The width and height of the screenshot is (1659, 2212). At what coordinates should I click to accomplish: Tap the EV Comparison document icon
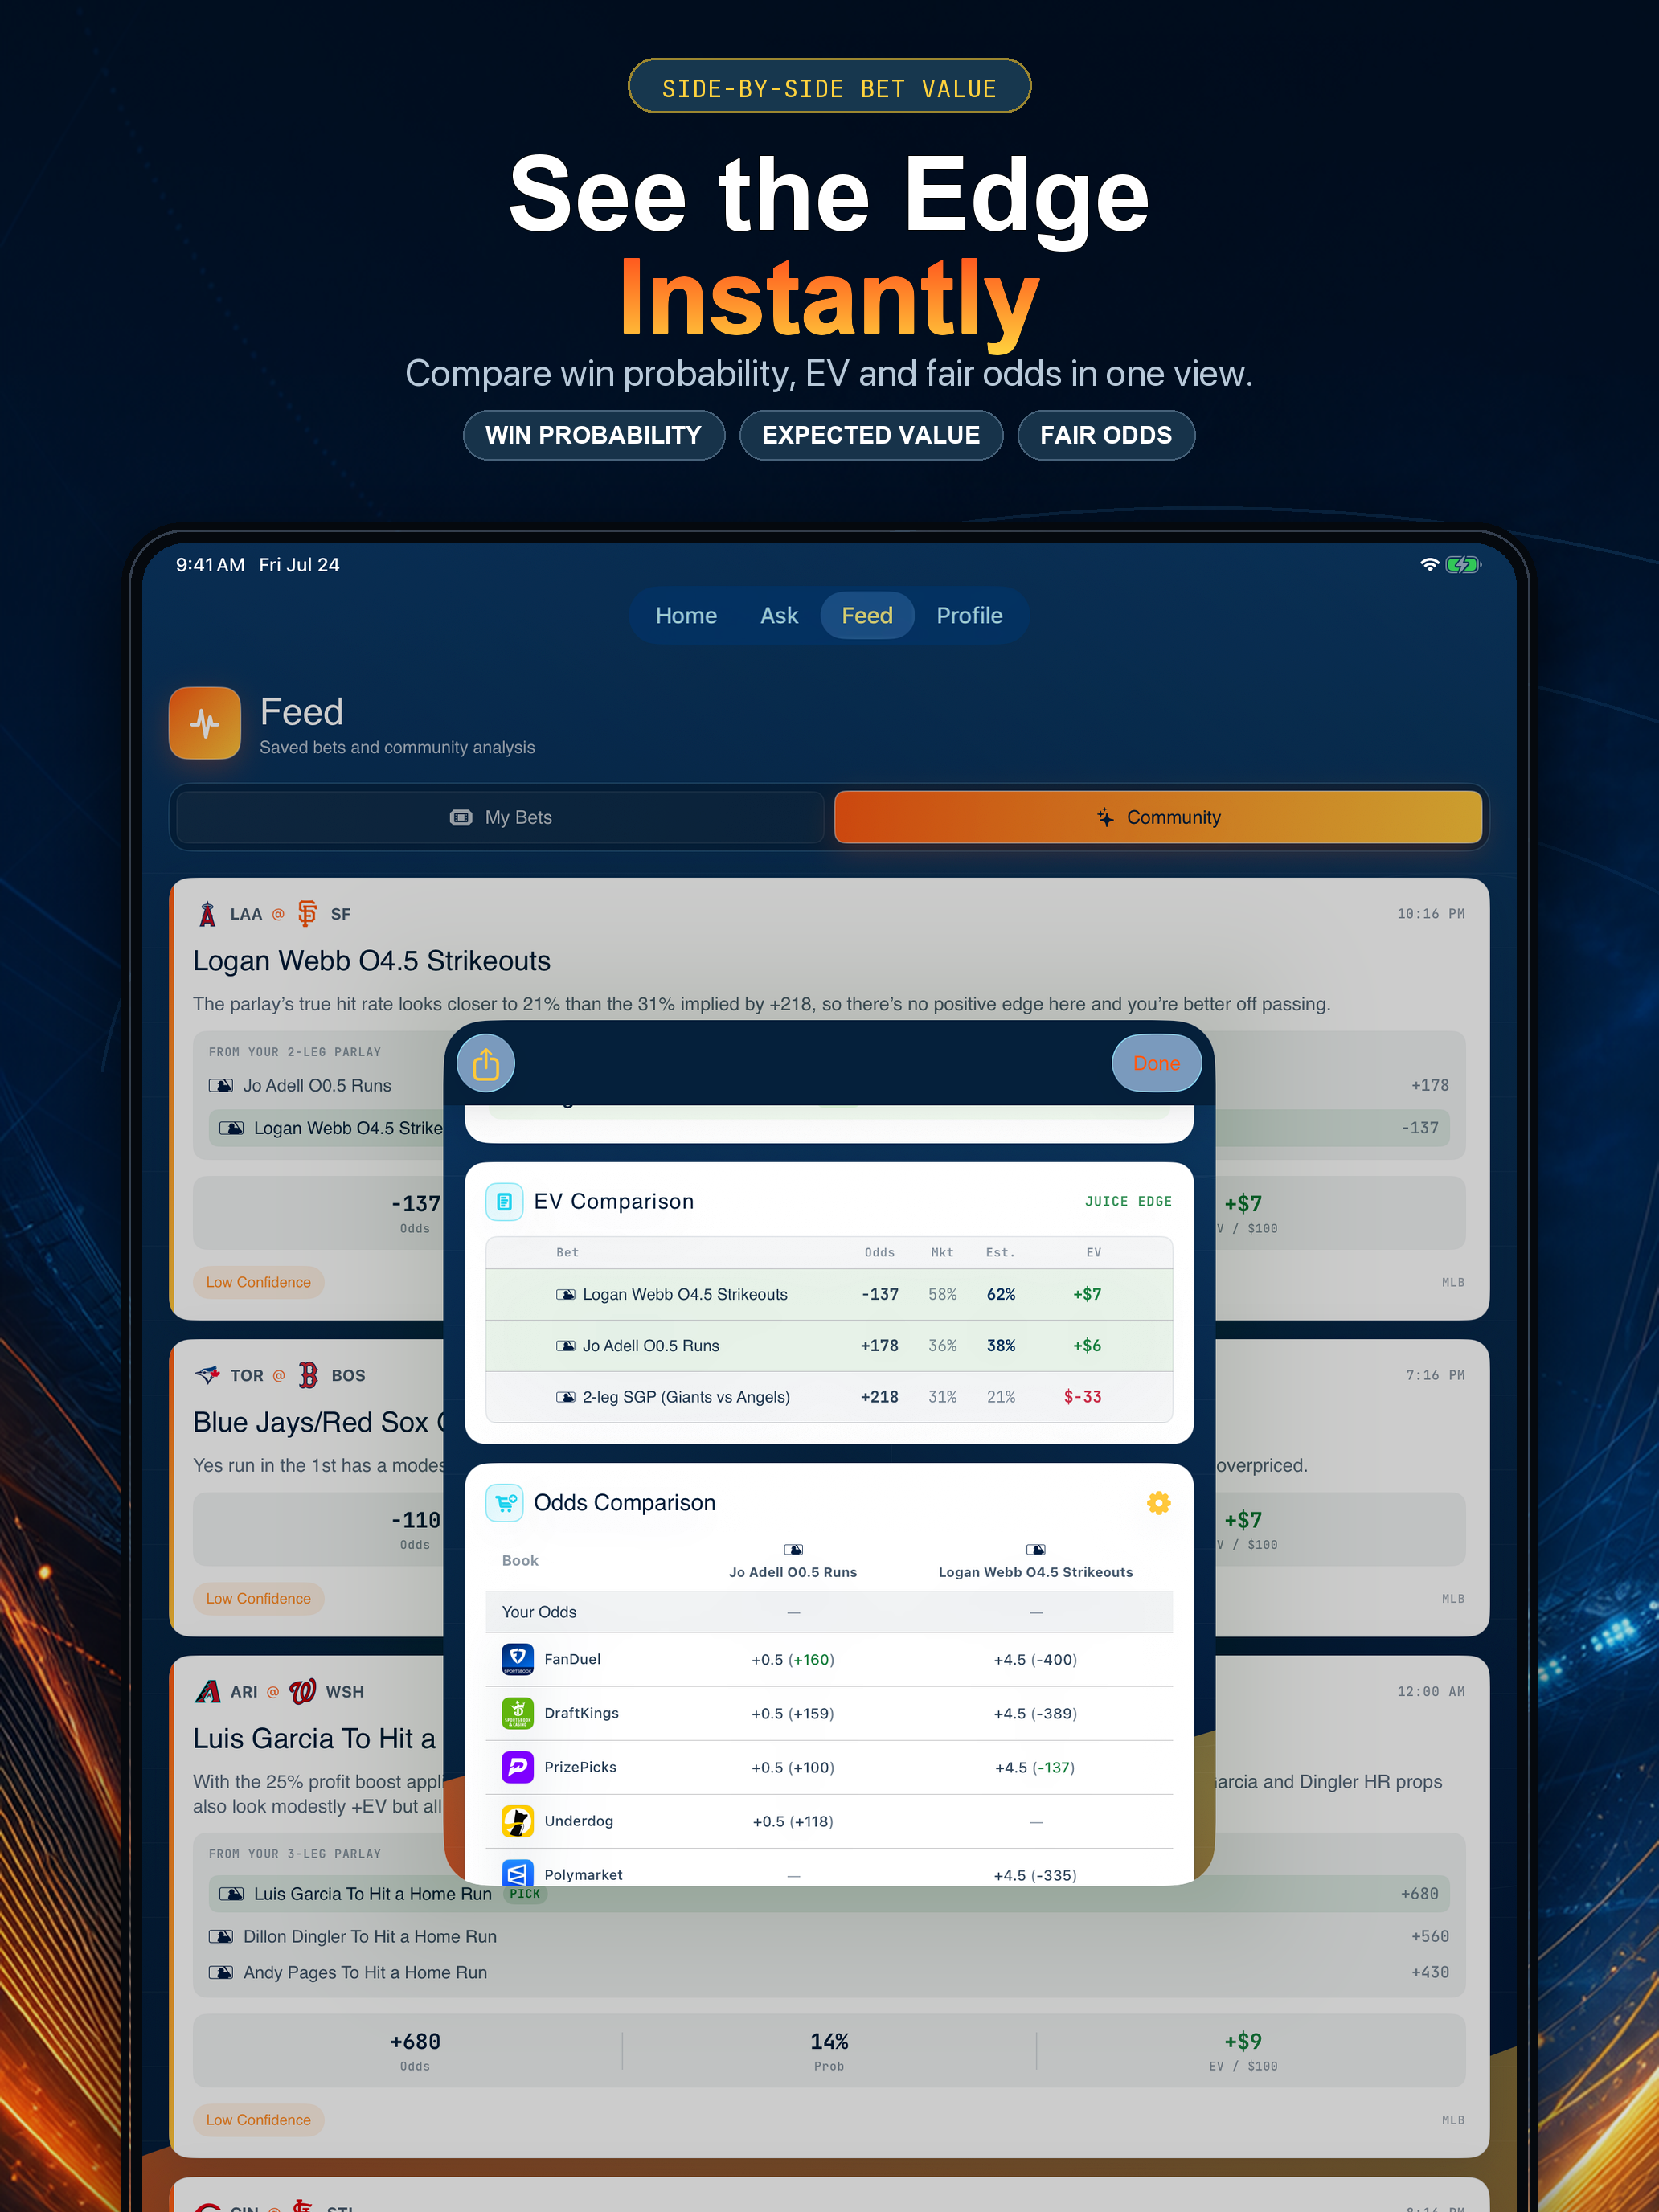point(504,1202)
